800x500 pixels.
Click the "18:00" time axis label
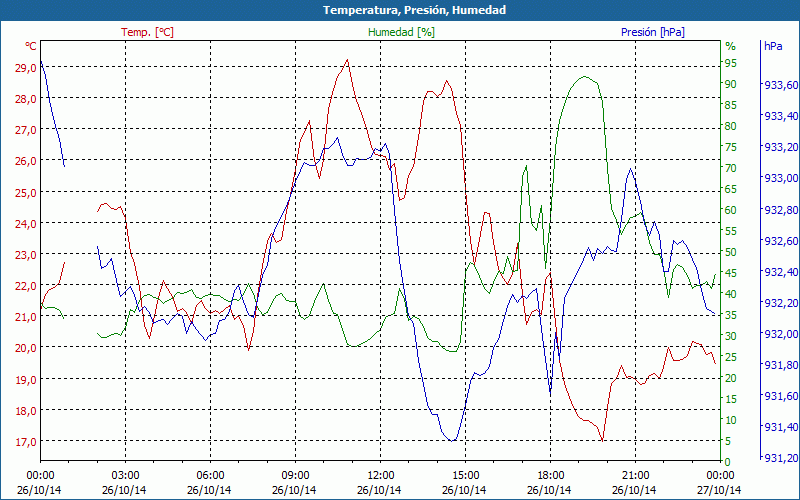click(551, 475)
